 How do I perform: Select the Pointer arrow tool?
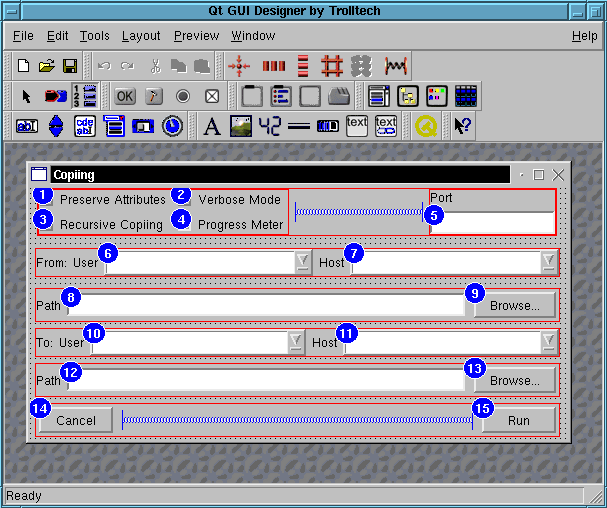point(27,96)
